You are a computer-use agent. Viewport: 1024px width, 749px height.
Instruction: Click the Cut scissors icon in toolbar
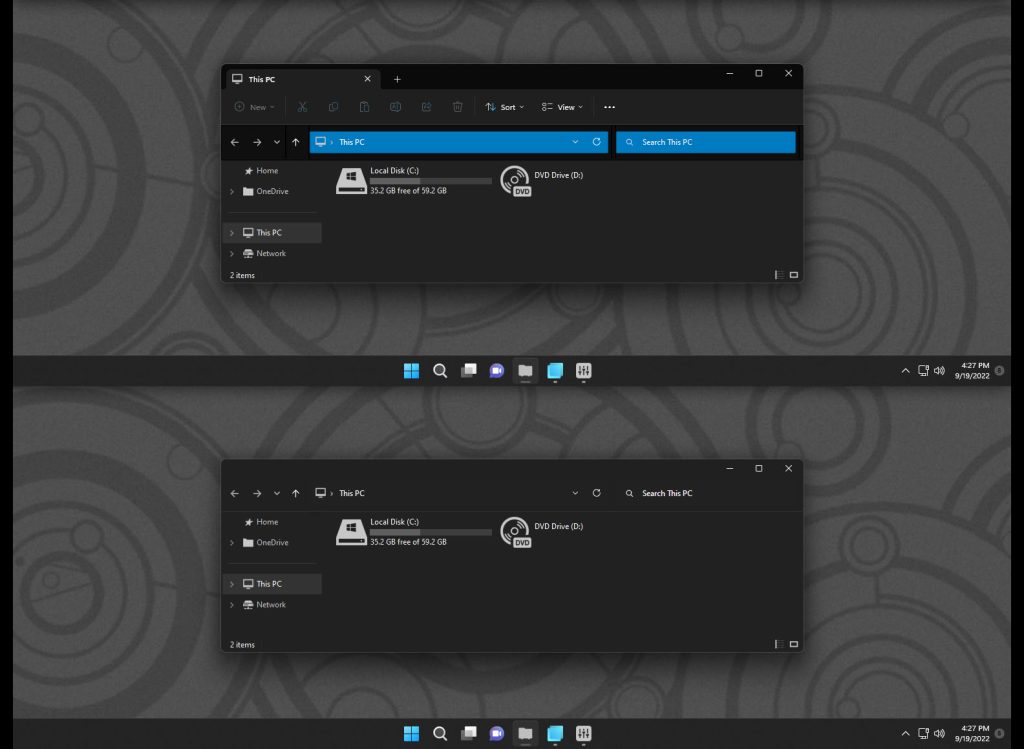tap(302, 107)
